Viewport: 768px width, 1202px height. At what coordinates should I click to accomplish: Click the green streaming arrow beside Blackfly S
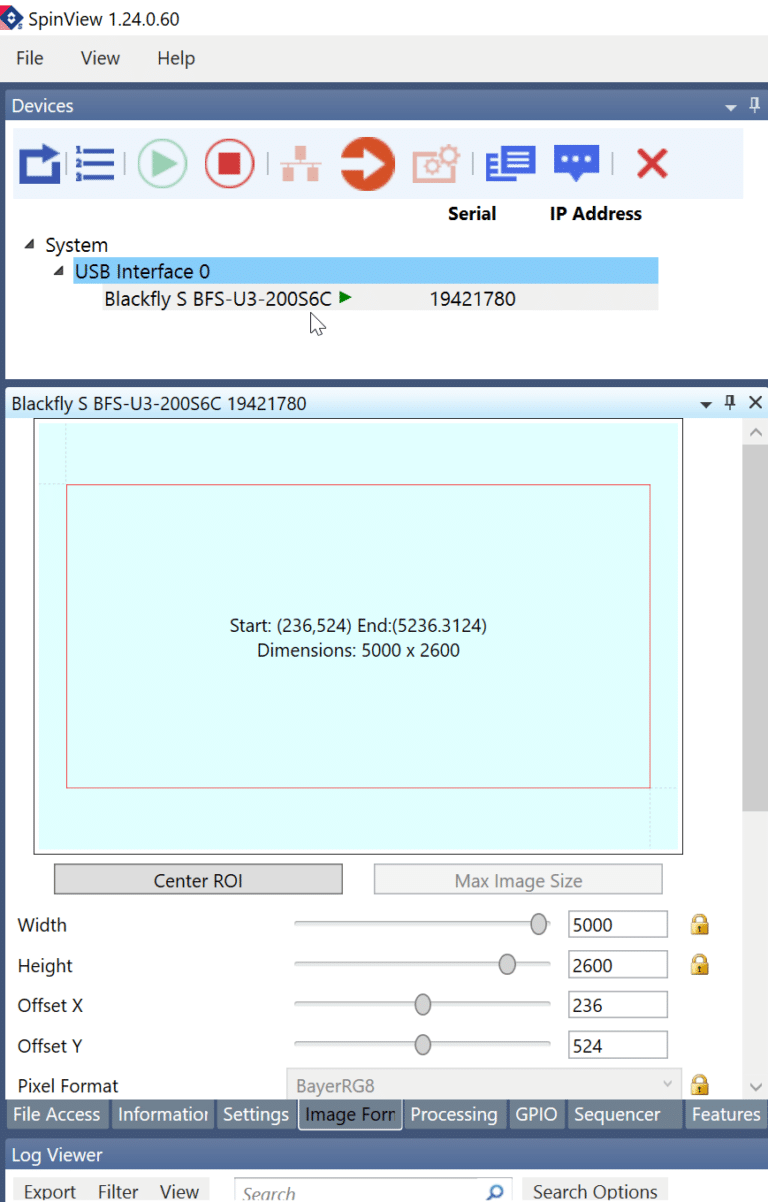pyautogui.click(x=345, y=297)
